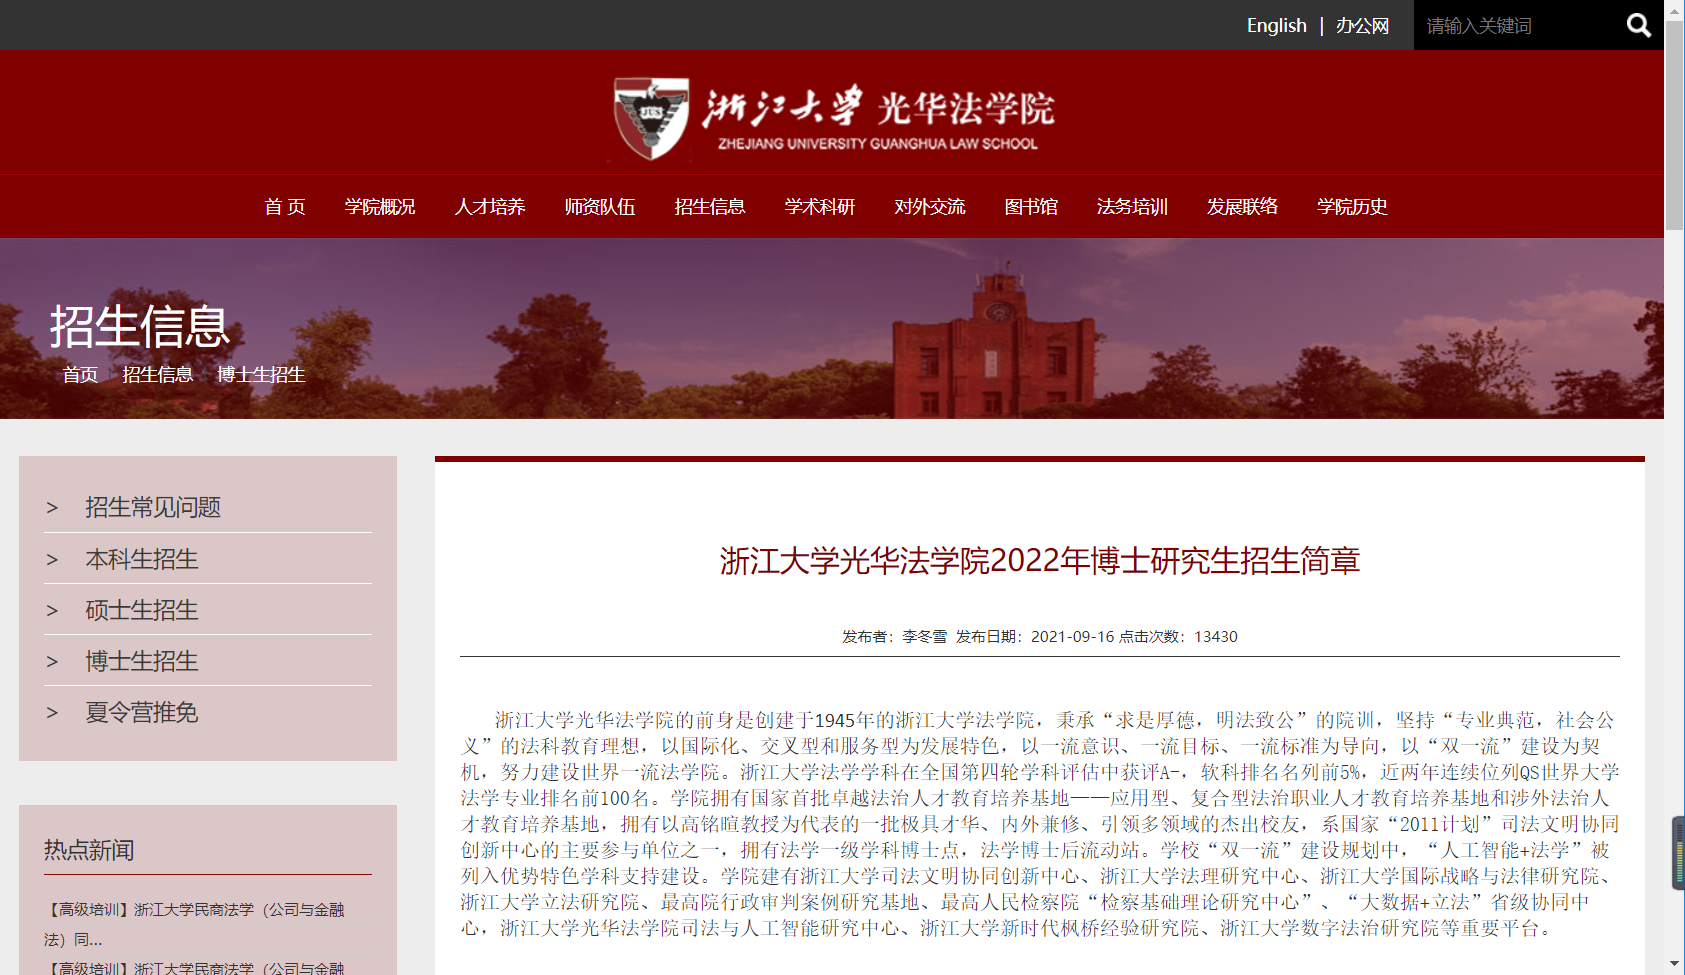Open the 学术科研 navigation menu
This screenshot has height=975, width=1685.
pos(820,207)
